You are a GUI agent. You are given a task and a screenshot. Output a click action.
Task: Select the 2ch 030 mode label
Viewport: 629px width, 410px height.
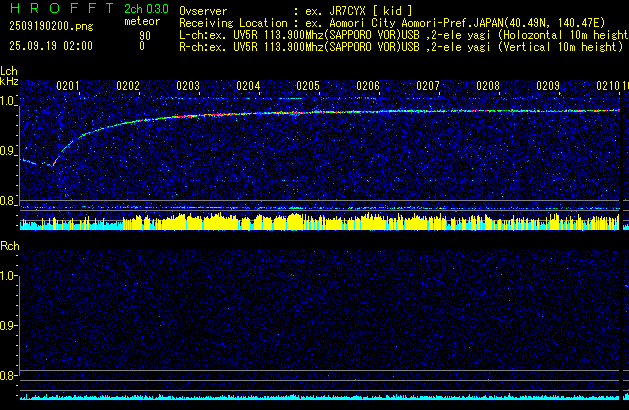pos(146,8)
